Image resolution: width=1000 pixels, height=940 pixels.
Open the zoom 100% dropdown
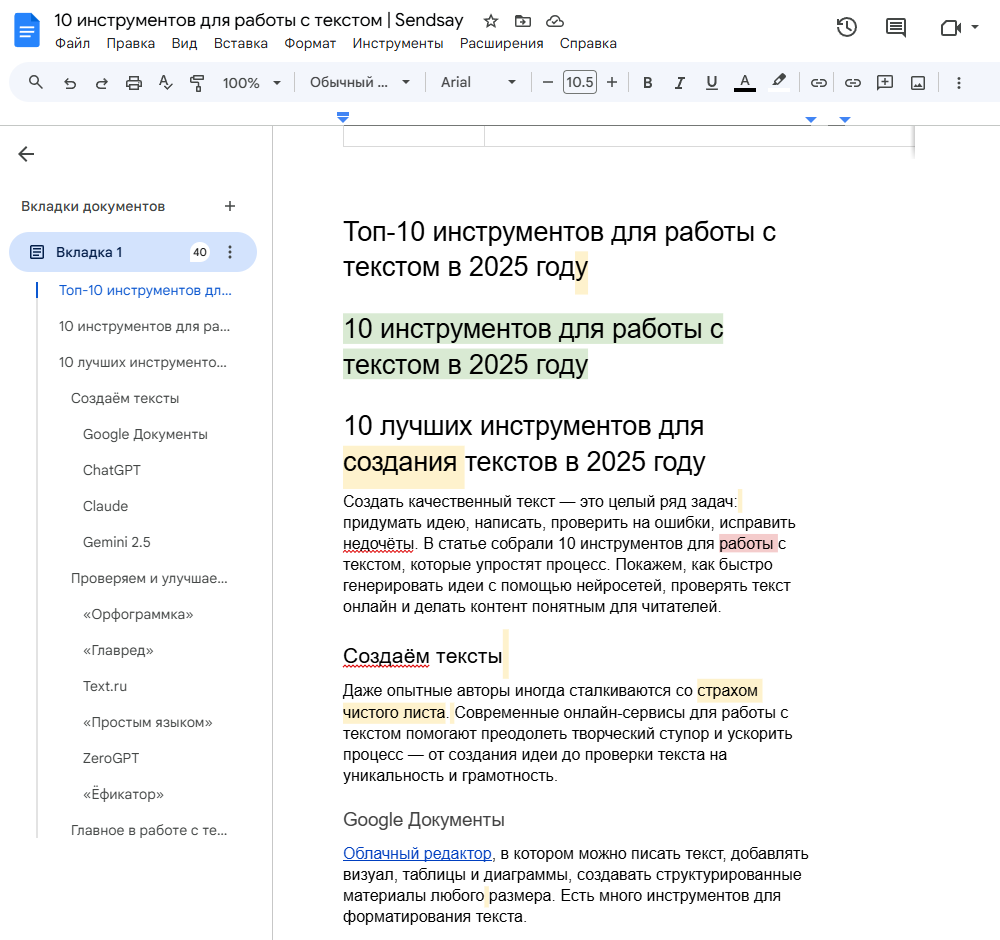pyautogui.click(x=251, y=83)
